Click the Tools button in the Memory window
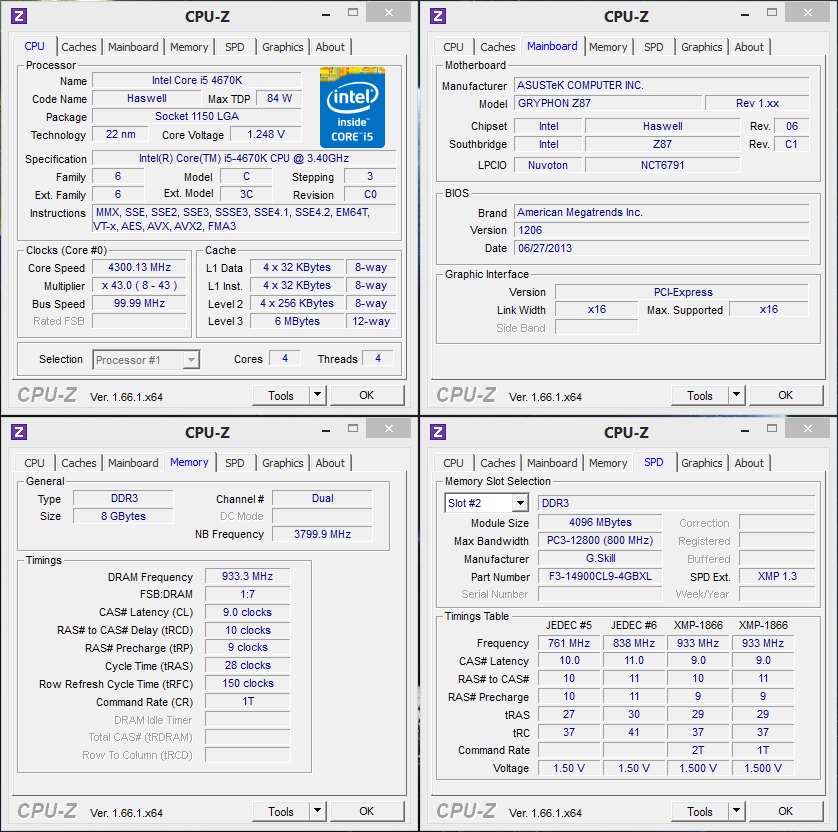Screen dimensions: 838x832 281,811
